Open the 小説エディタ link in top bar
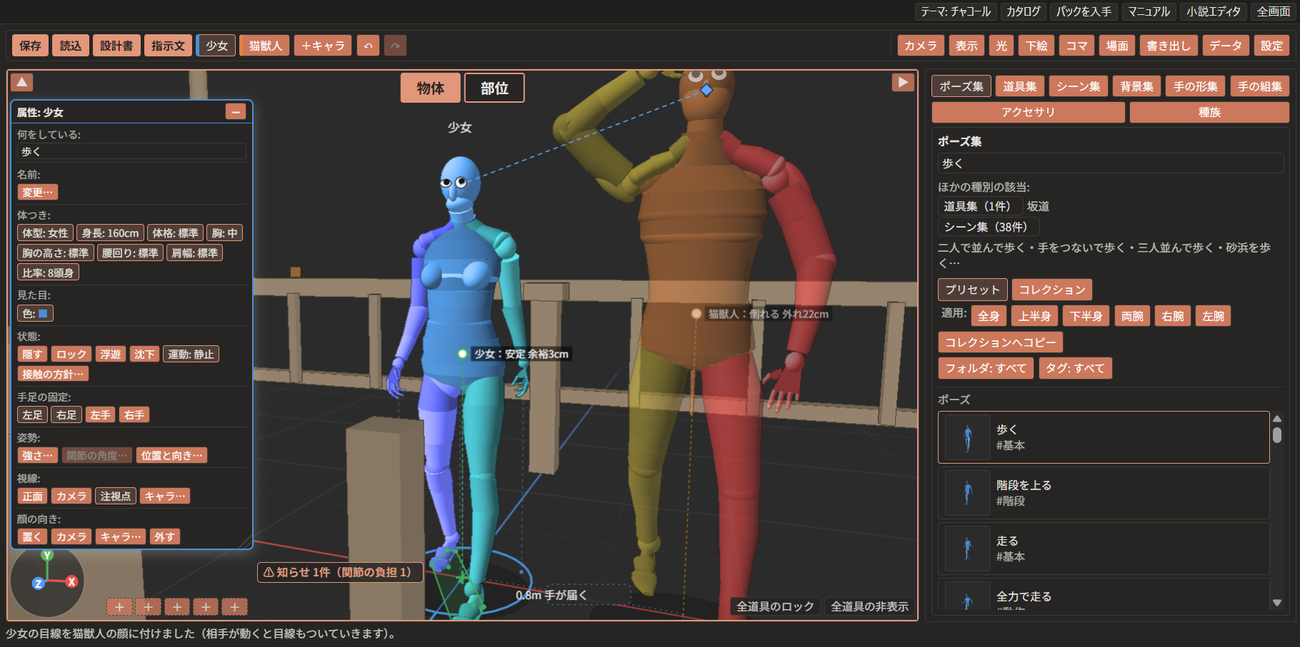Viewport: 1300px width, 647px height. 1212,12
